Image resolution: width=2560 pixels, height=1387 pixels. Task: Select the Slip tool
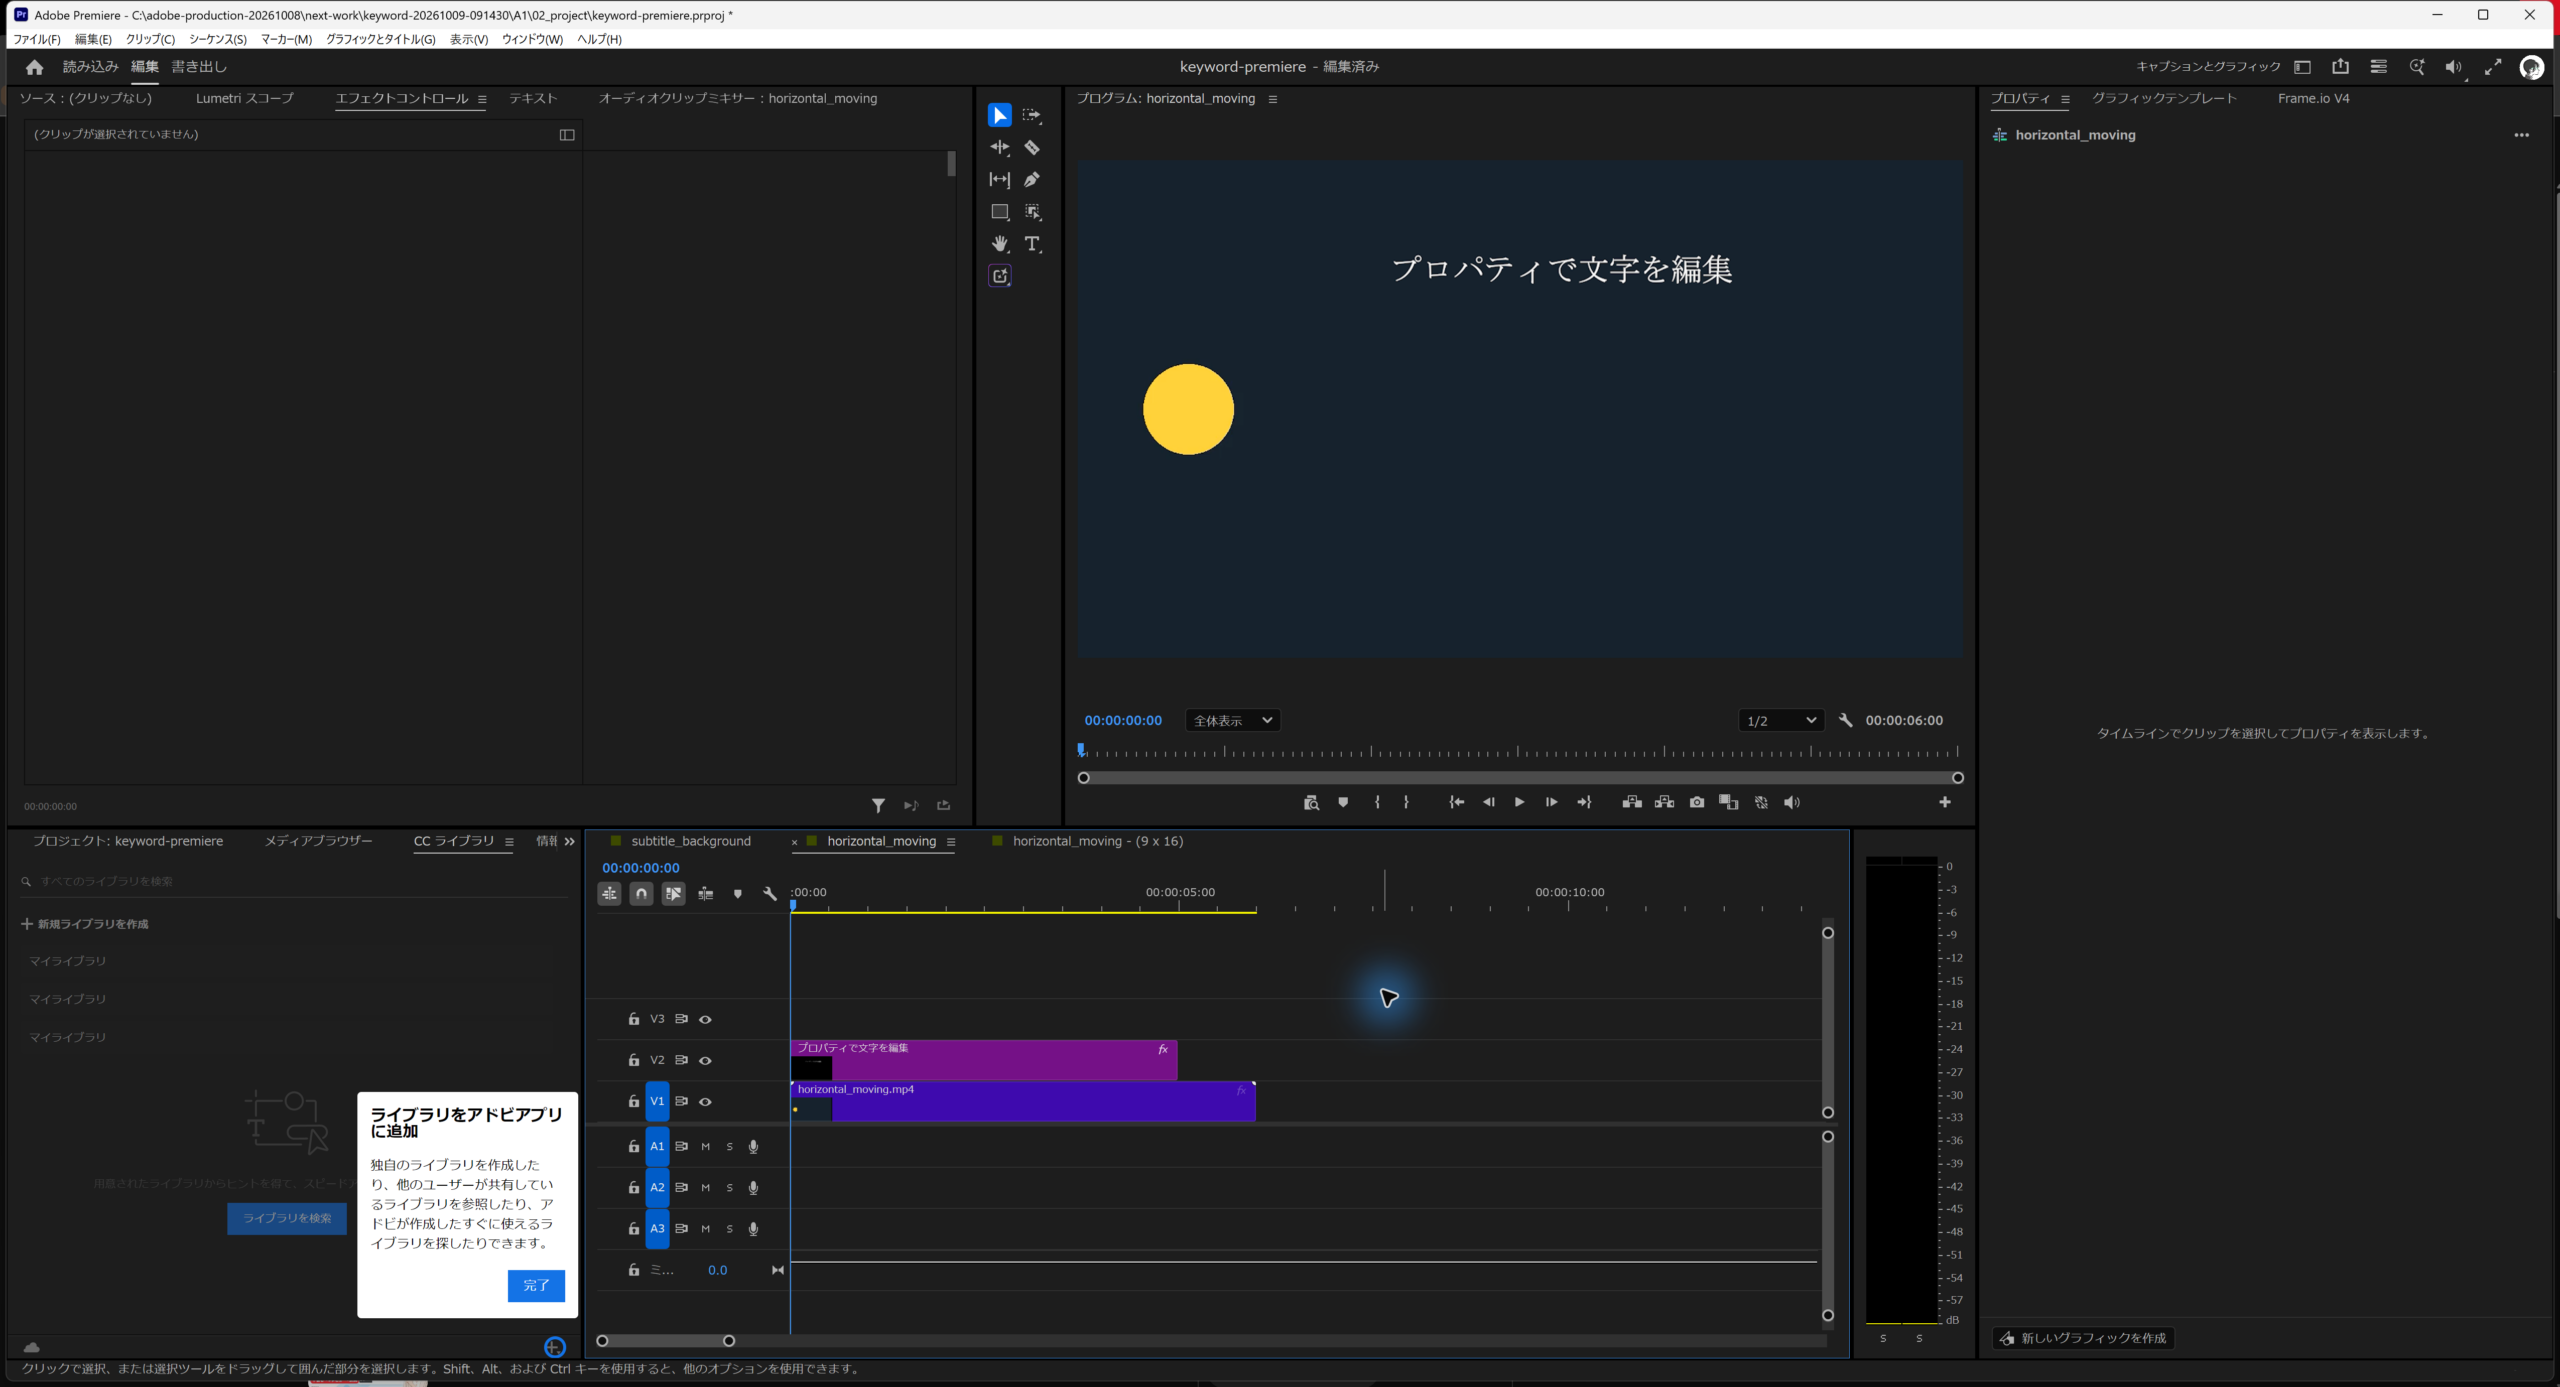999,180
